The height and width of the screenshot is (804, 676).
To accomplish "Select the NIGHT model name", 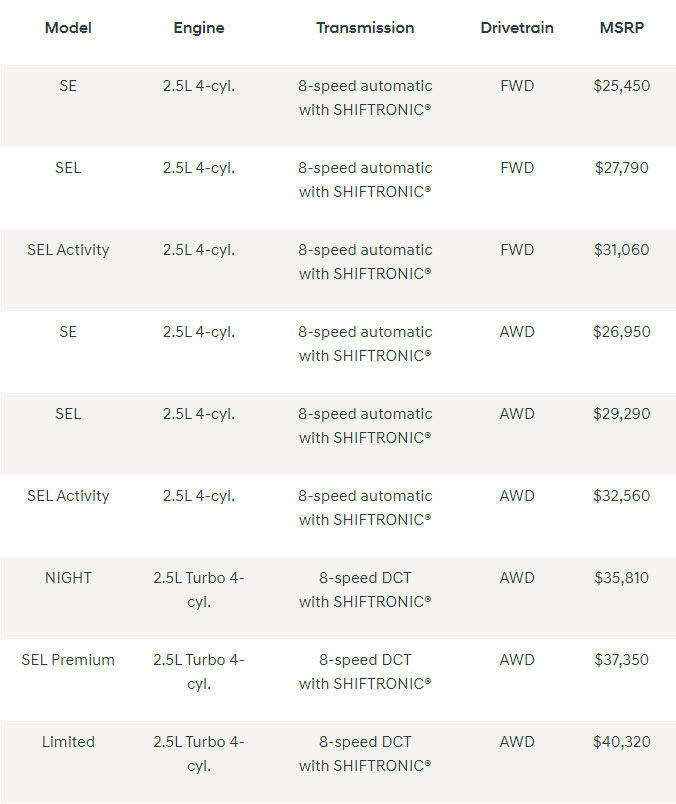I will click(68, 578).
